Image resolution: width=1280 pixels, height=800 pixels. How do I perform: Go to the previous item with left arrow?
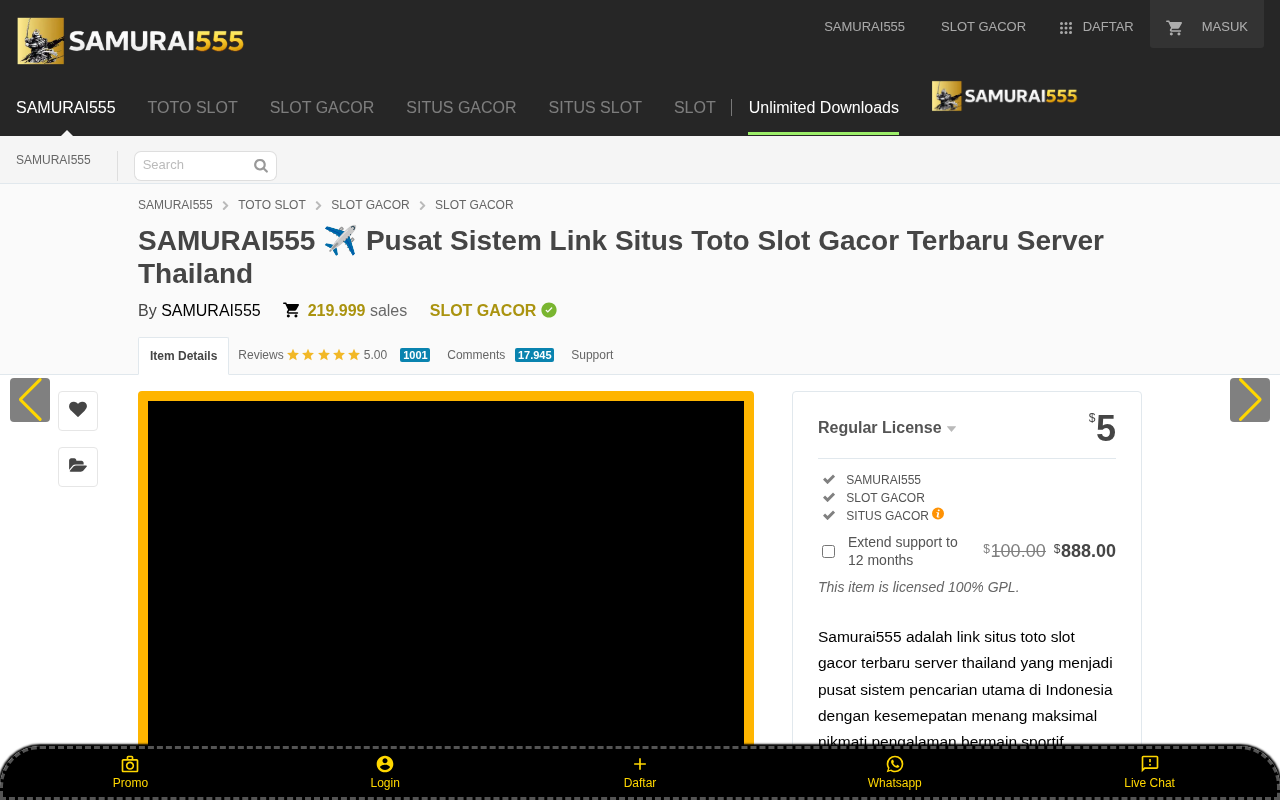click(x=30, y=400)
